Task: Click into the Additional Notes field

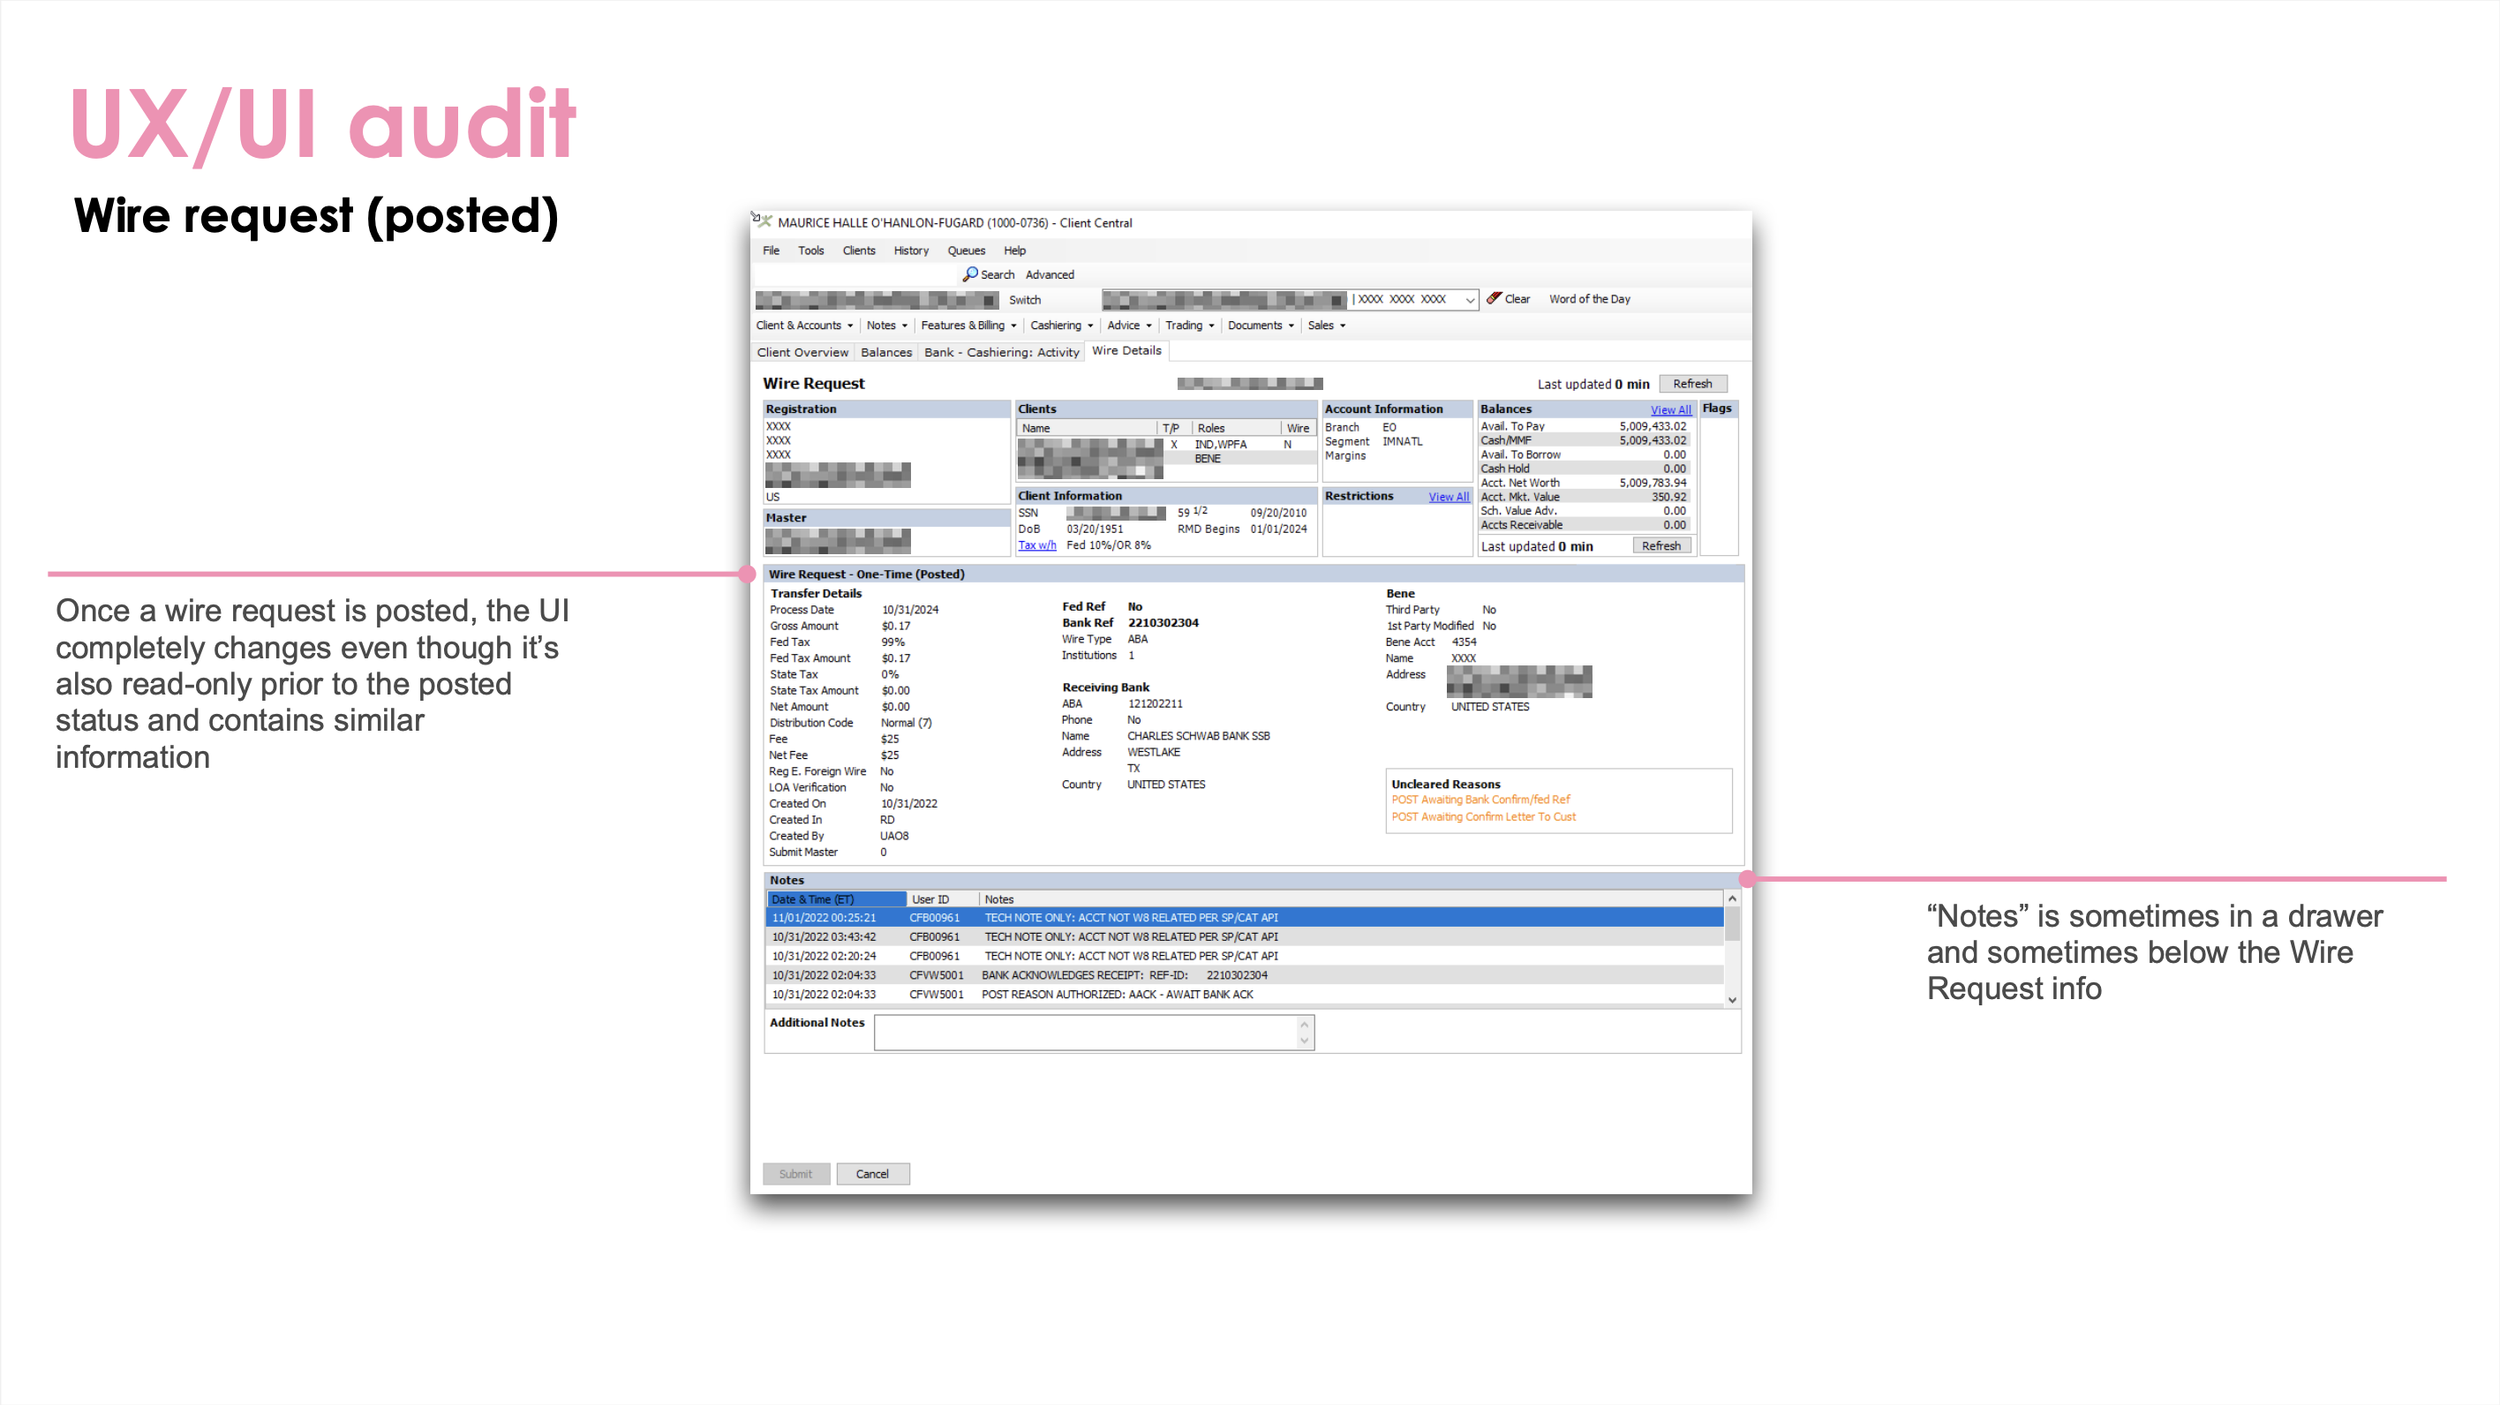Action: click(x=1085, y=1032)
